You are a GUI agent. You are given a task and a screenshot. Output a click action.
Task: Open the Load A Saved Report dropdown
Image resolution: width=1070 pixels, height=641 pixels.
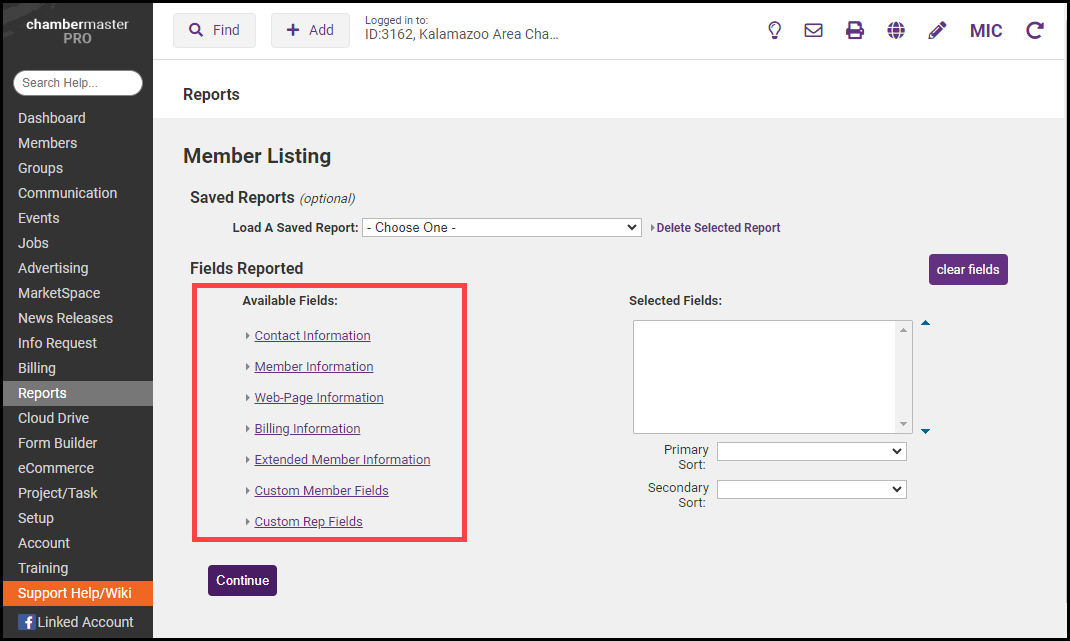[x=501, y=228]
